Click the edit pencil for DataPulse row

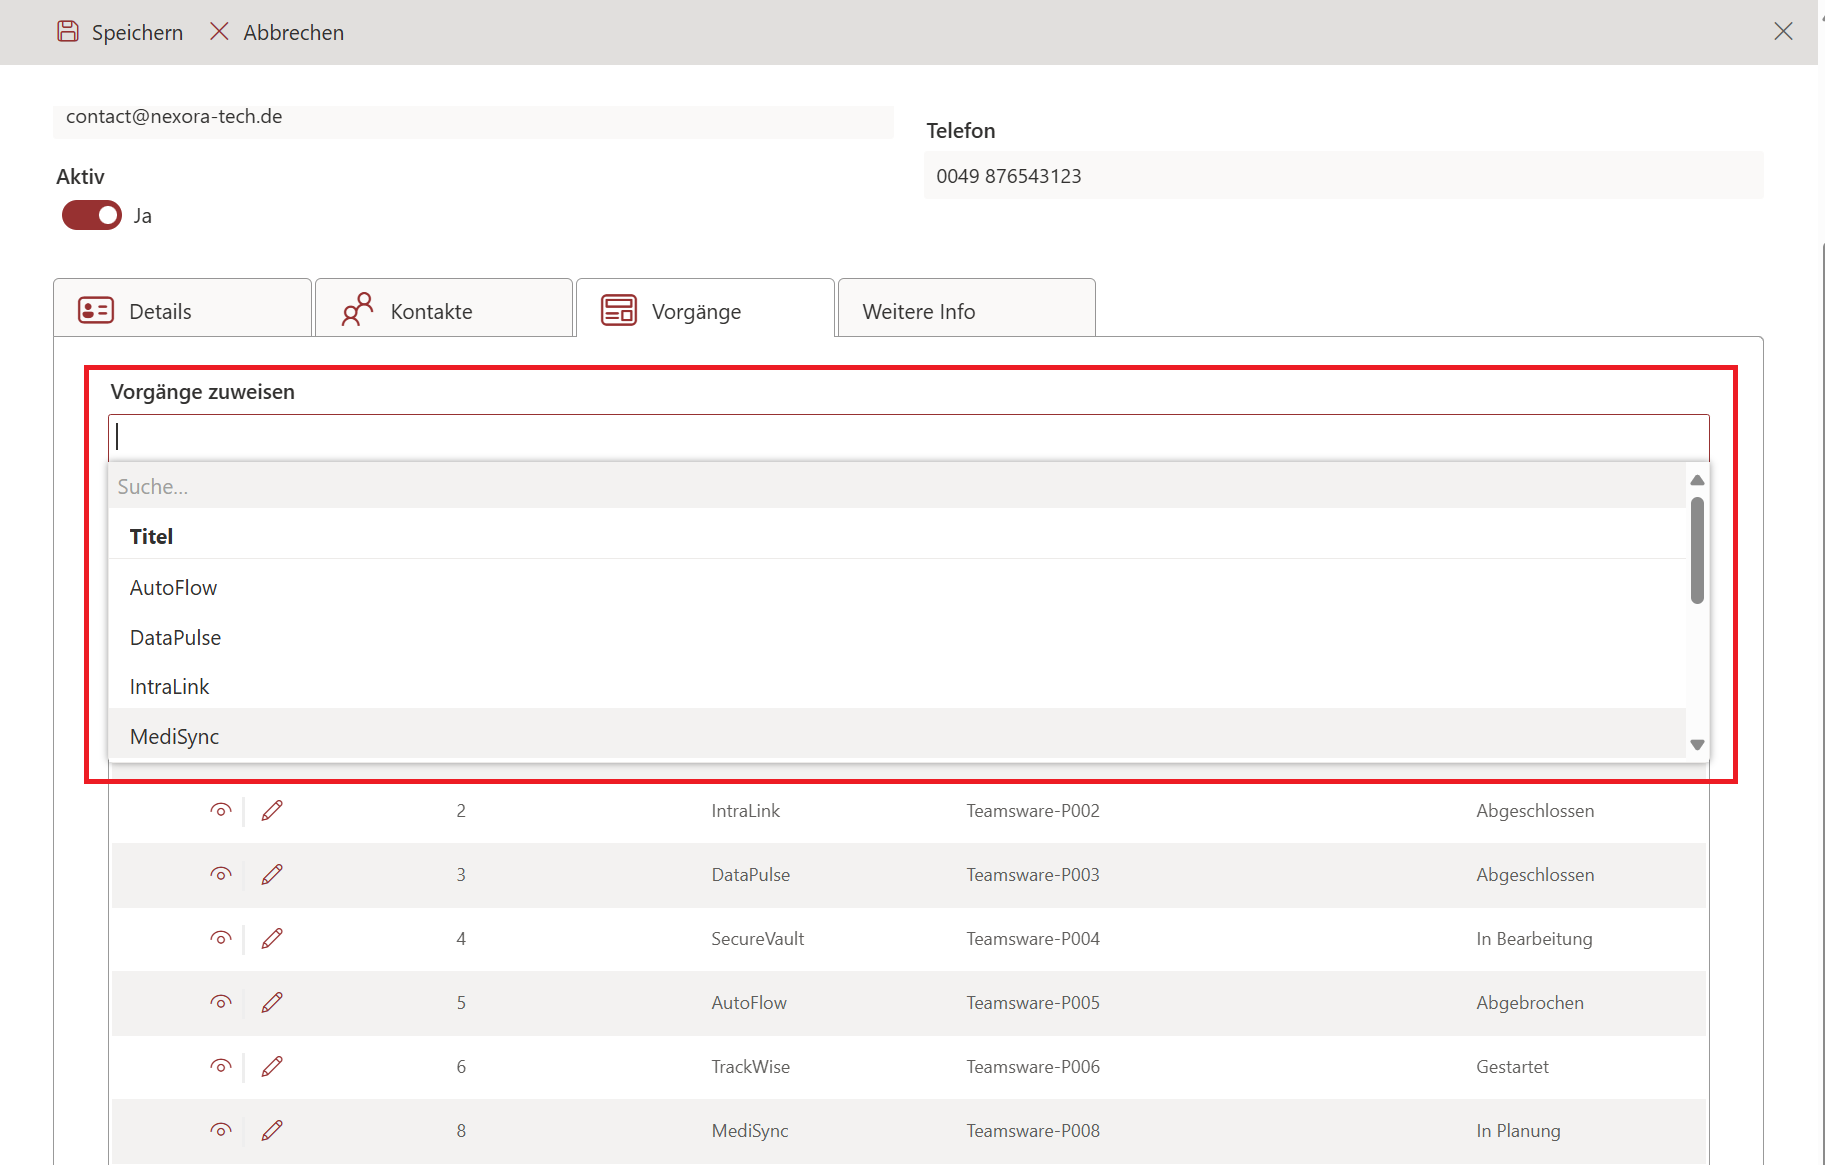[x=272, y=875]
